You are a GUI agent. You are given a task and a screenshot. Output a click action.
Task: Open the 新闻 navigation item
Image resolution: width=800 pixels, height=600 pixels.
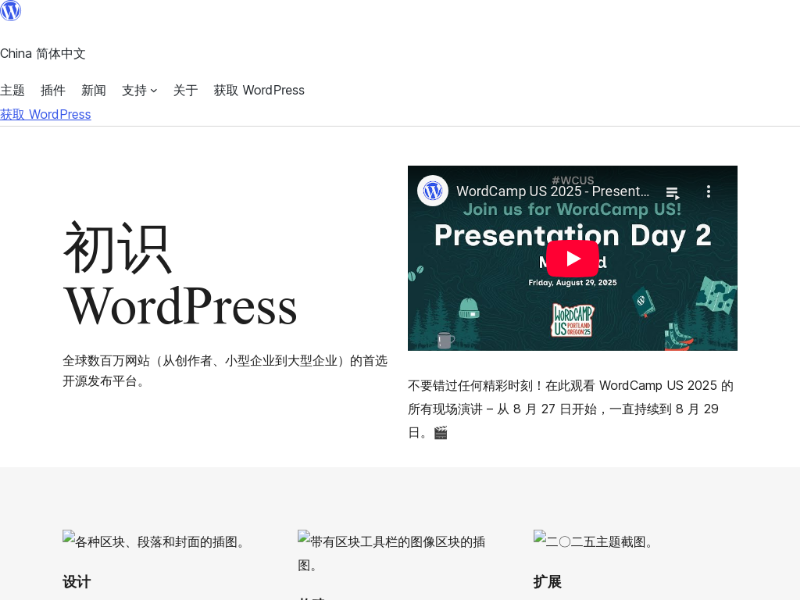click(x=93, y=90)
